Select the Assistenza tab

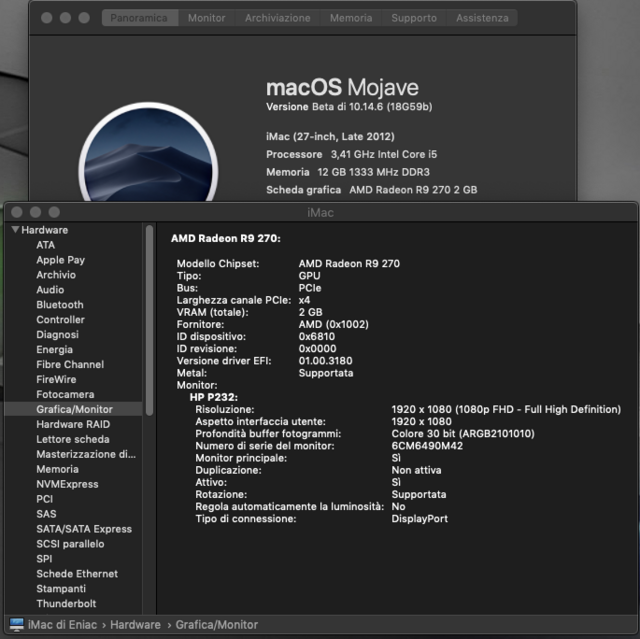482,18
